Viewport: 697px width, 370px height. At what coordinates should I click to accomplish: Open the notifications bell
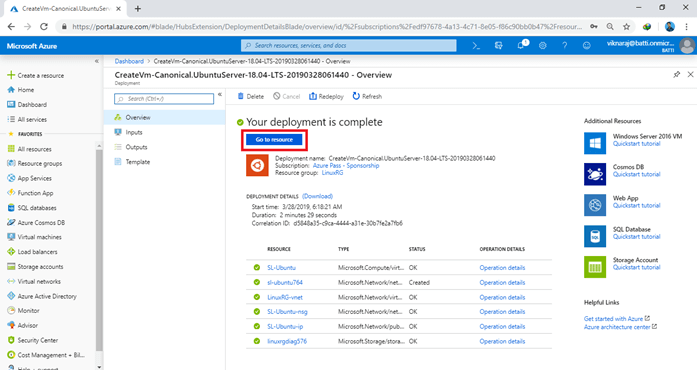(521, 45)
